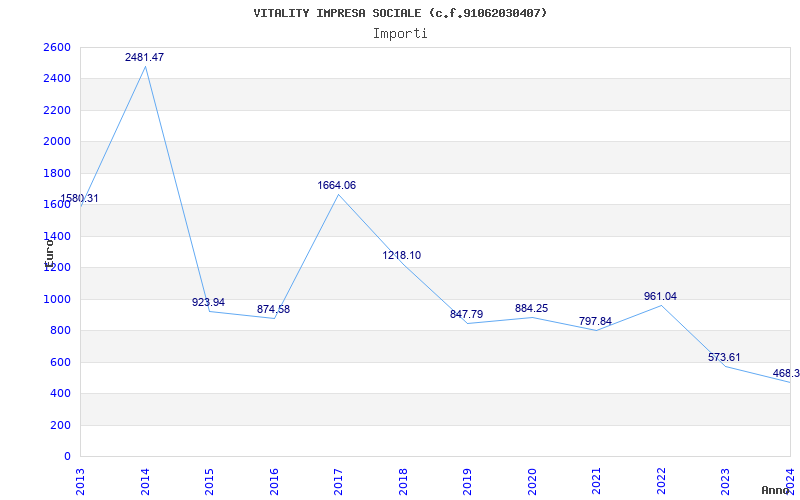The image size is (800, 500).
Task: Click the 2022 x-axis year label
Action: pos(662,482)
